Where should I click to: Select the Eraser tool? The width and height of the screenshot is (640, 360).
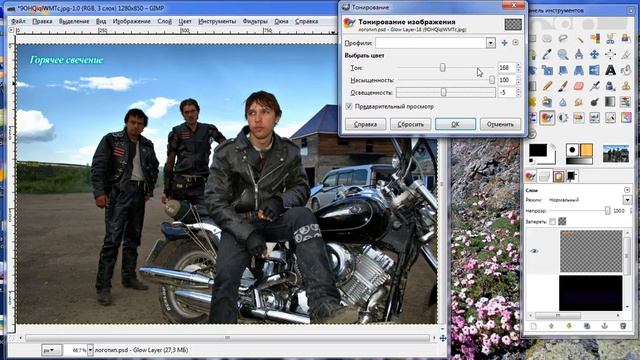[579, 86]
